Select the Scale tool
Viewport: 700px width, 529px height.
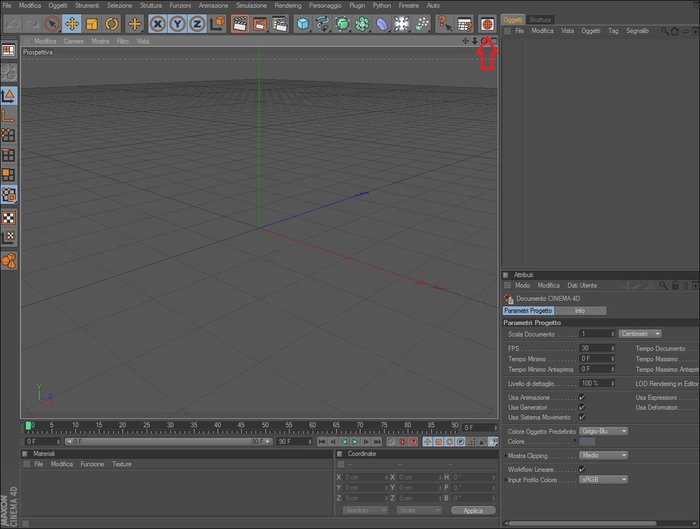coord(92,24)
